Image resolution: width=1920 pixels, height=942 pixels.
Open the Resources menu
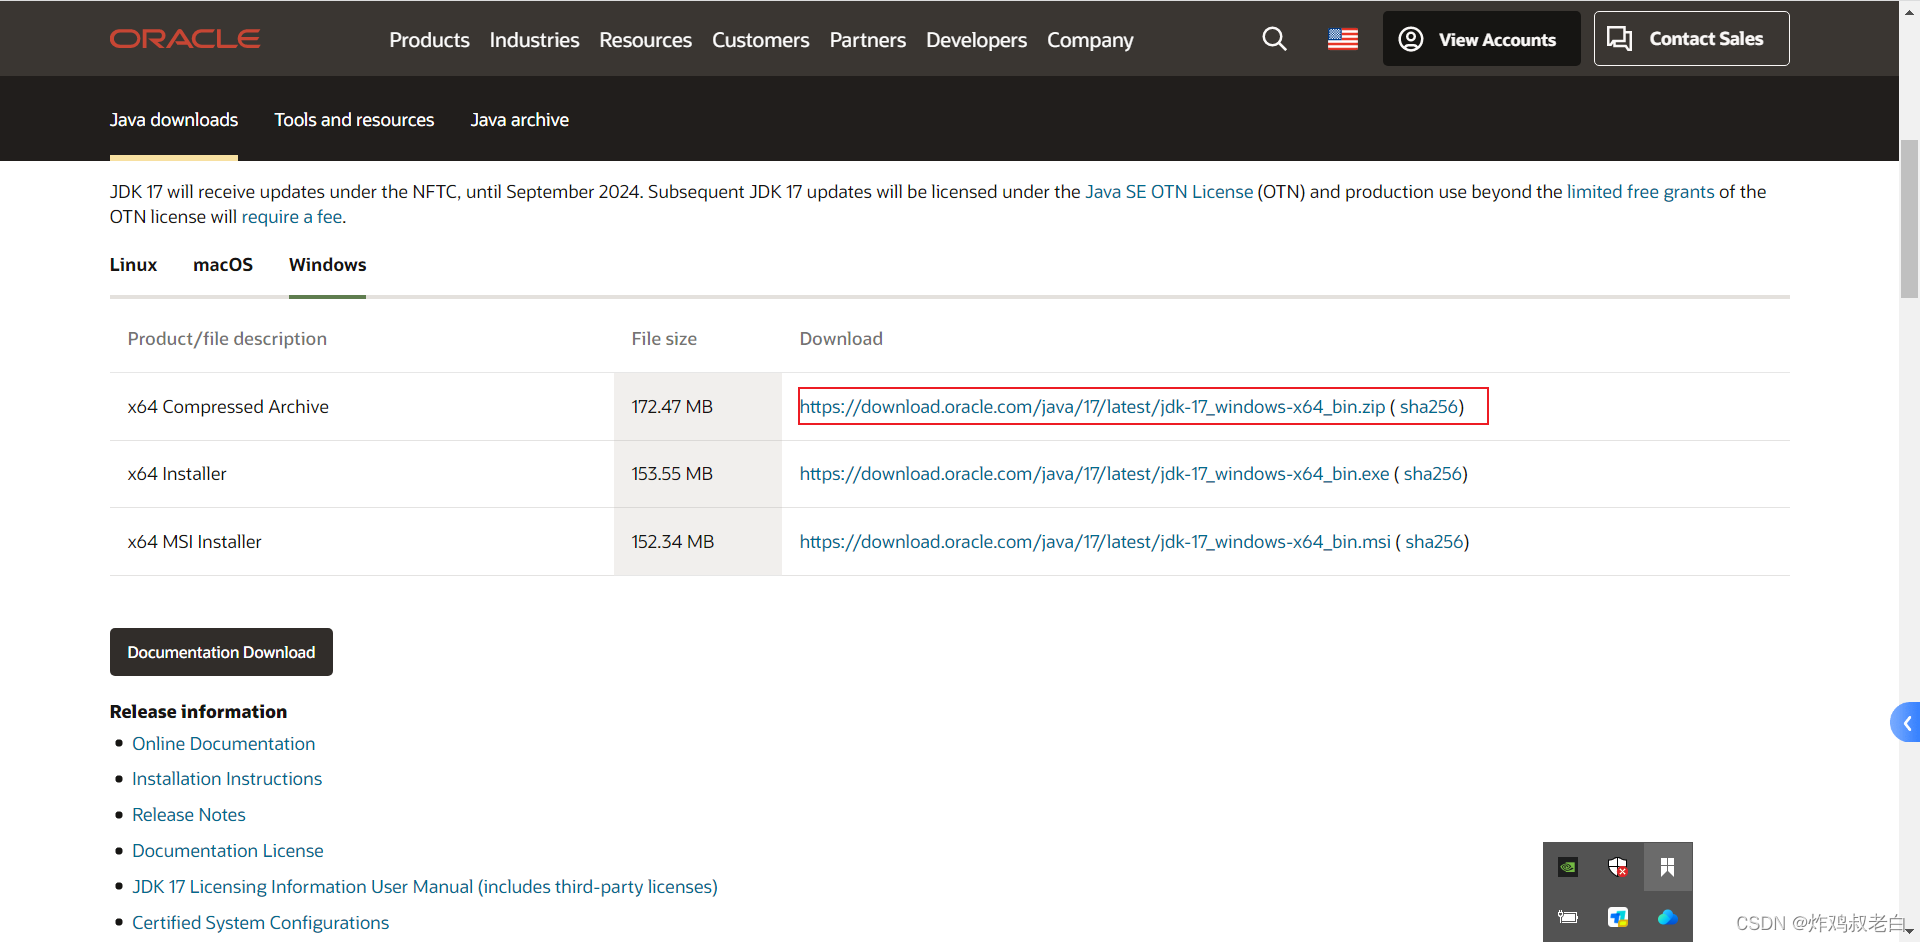click(x=645, y=40)
